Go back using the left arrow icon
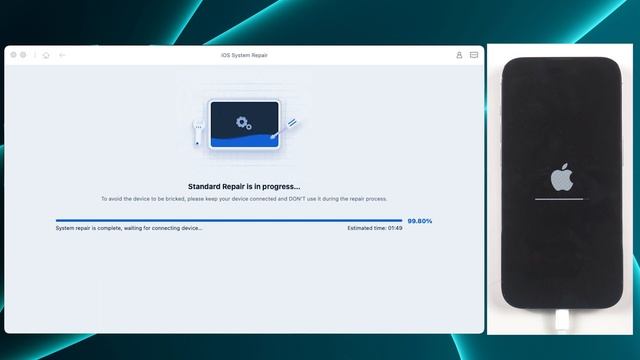 (62, 55)
